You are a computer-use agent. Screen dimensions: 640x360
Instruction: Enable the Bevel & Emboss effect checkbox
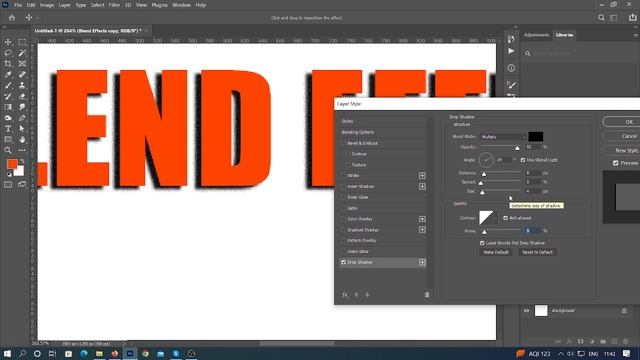coord(344,143)
